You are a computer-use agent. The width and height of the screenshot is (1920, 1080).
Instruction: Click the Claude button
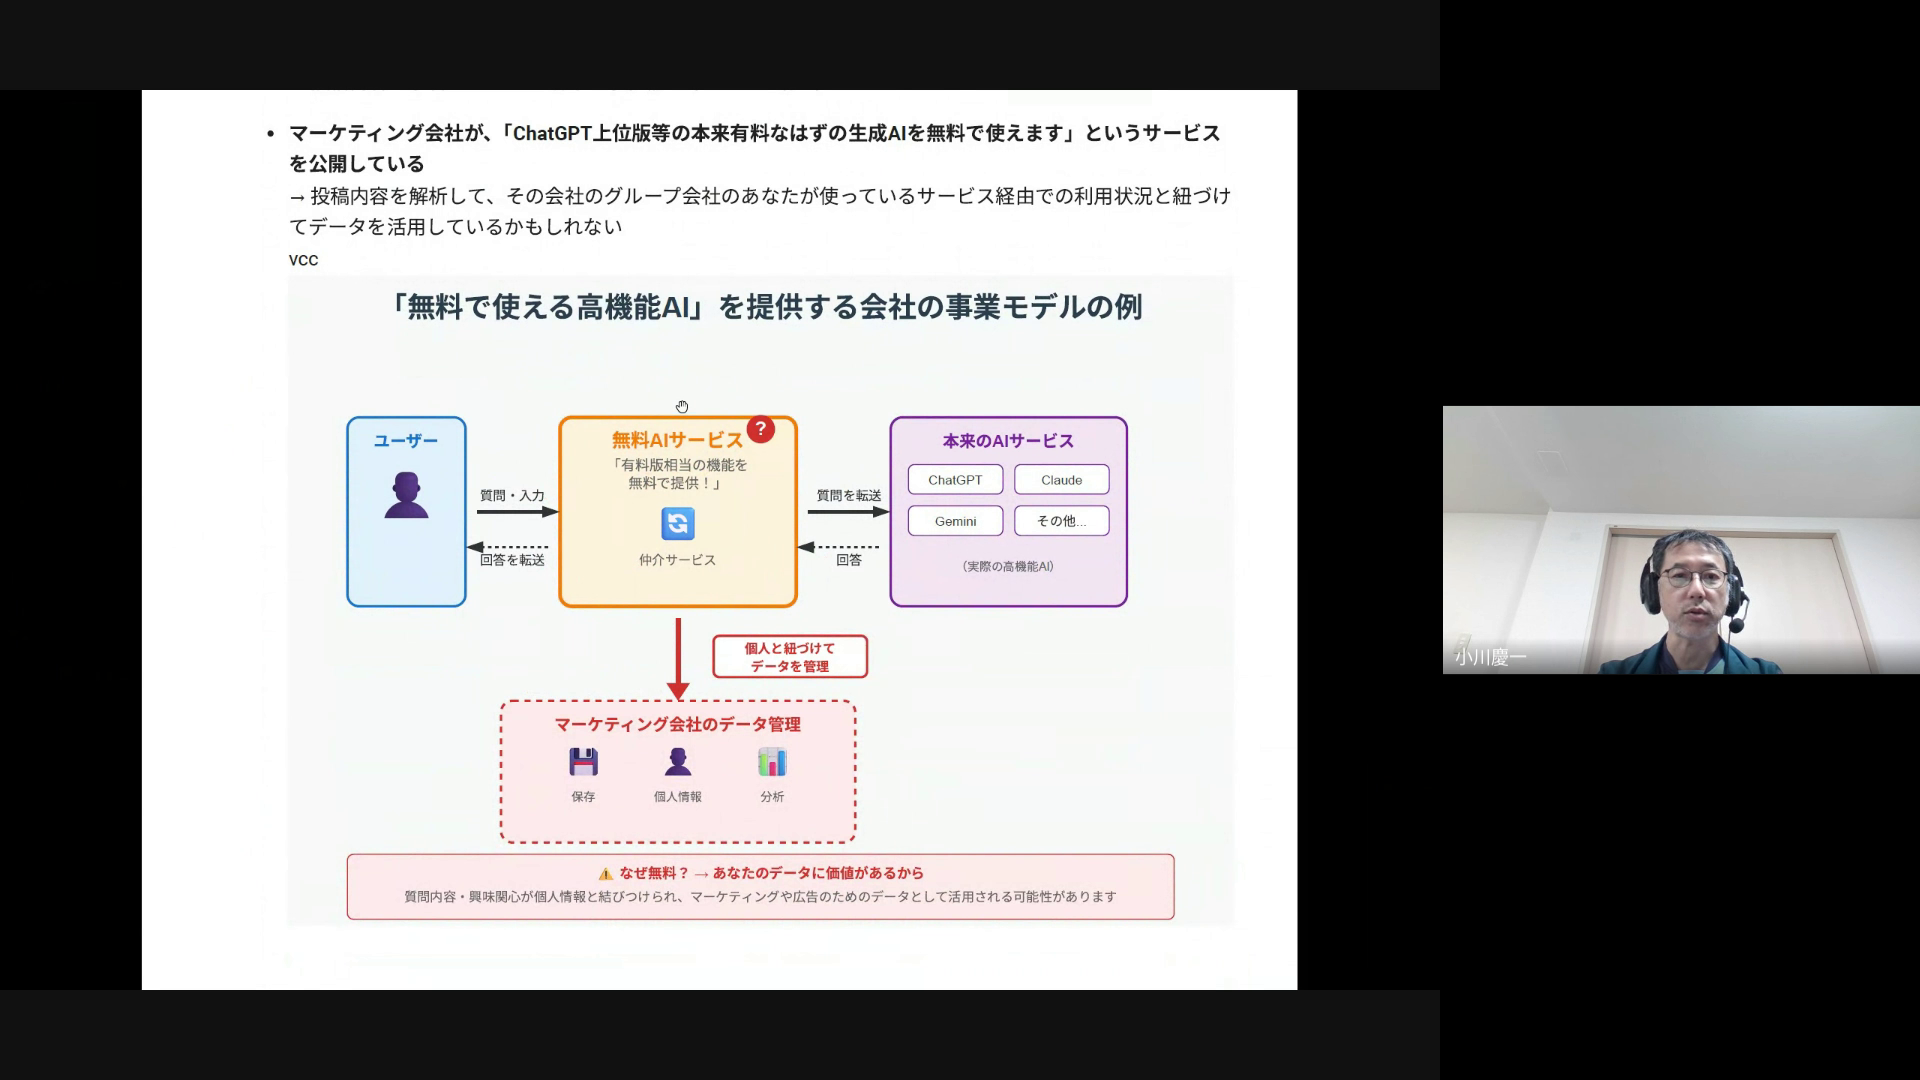click(x=1061, y=480)
